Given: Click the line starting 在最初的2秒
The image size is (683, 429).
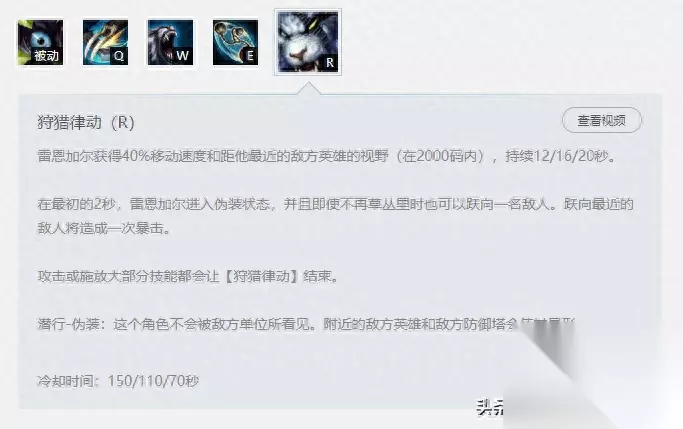Looking at the screenshot, I should [335, 204].
